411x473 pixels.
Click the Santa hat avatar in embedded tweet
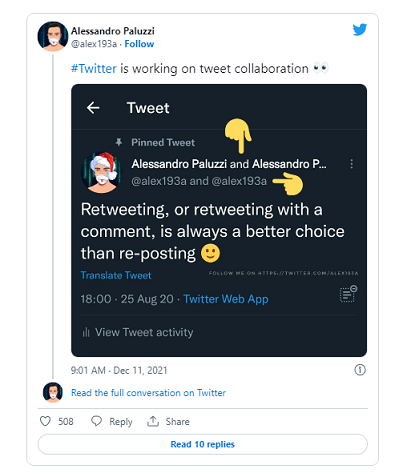click(x=102, y=173)
